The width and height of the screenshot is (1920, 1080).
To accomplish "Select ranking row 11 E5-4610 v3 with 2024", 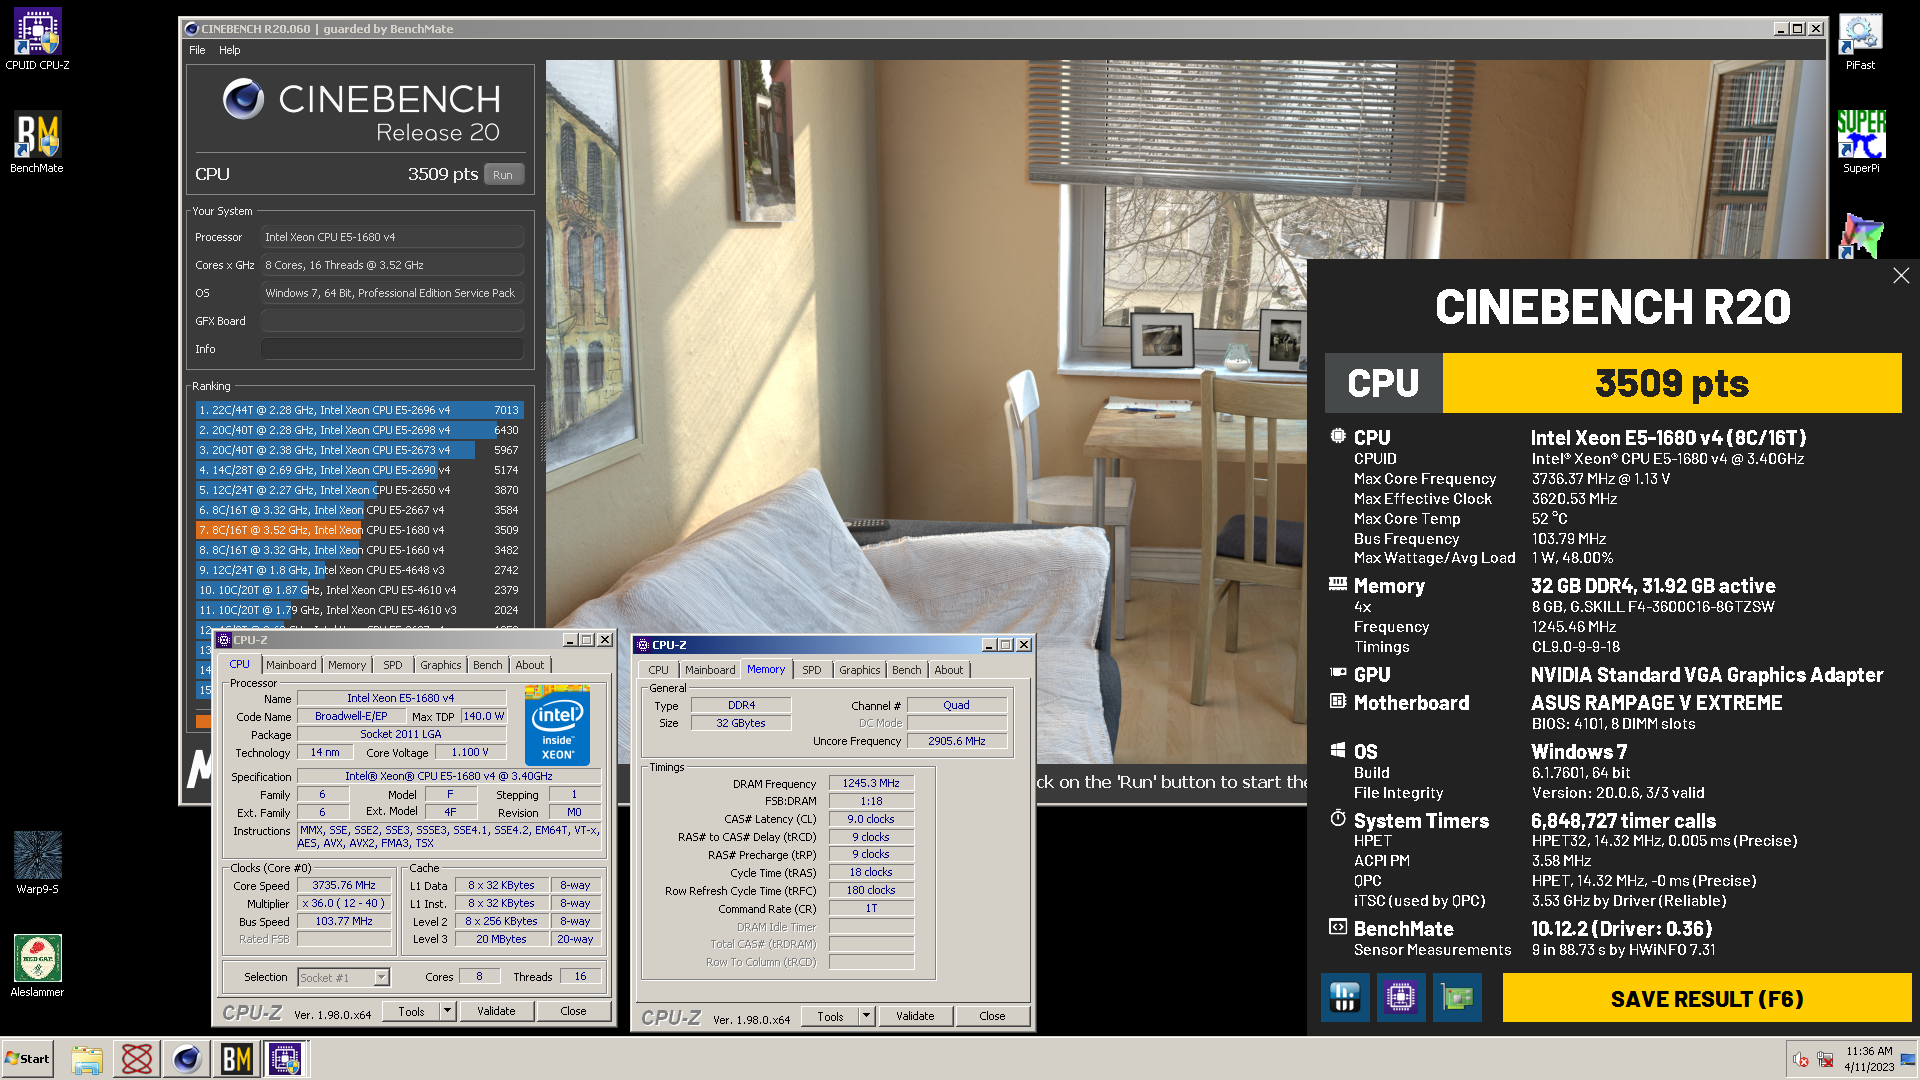I will point(359,610).
